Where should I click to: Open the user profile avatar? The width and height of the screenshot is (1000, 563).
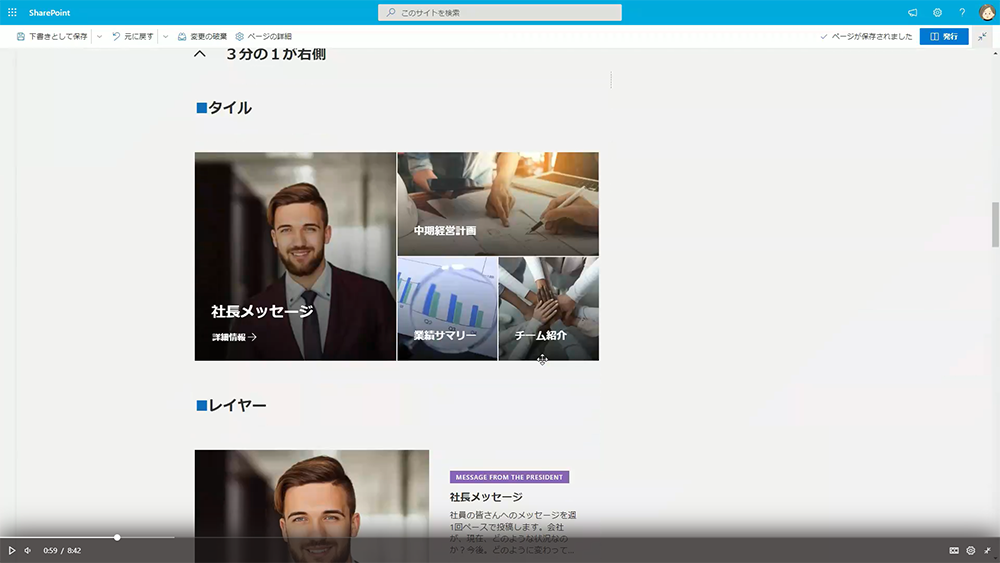pos(987,13)
